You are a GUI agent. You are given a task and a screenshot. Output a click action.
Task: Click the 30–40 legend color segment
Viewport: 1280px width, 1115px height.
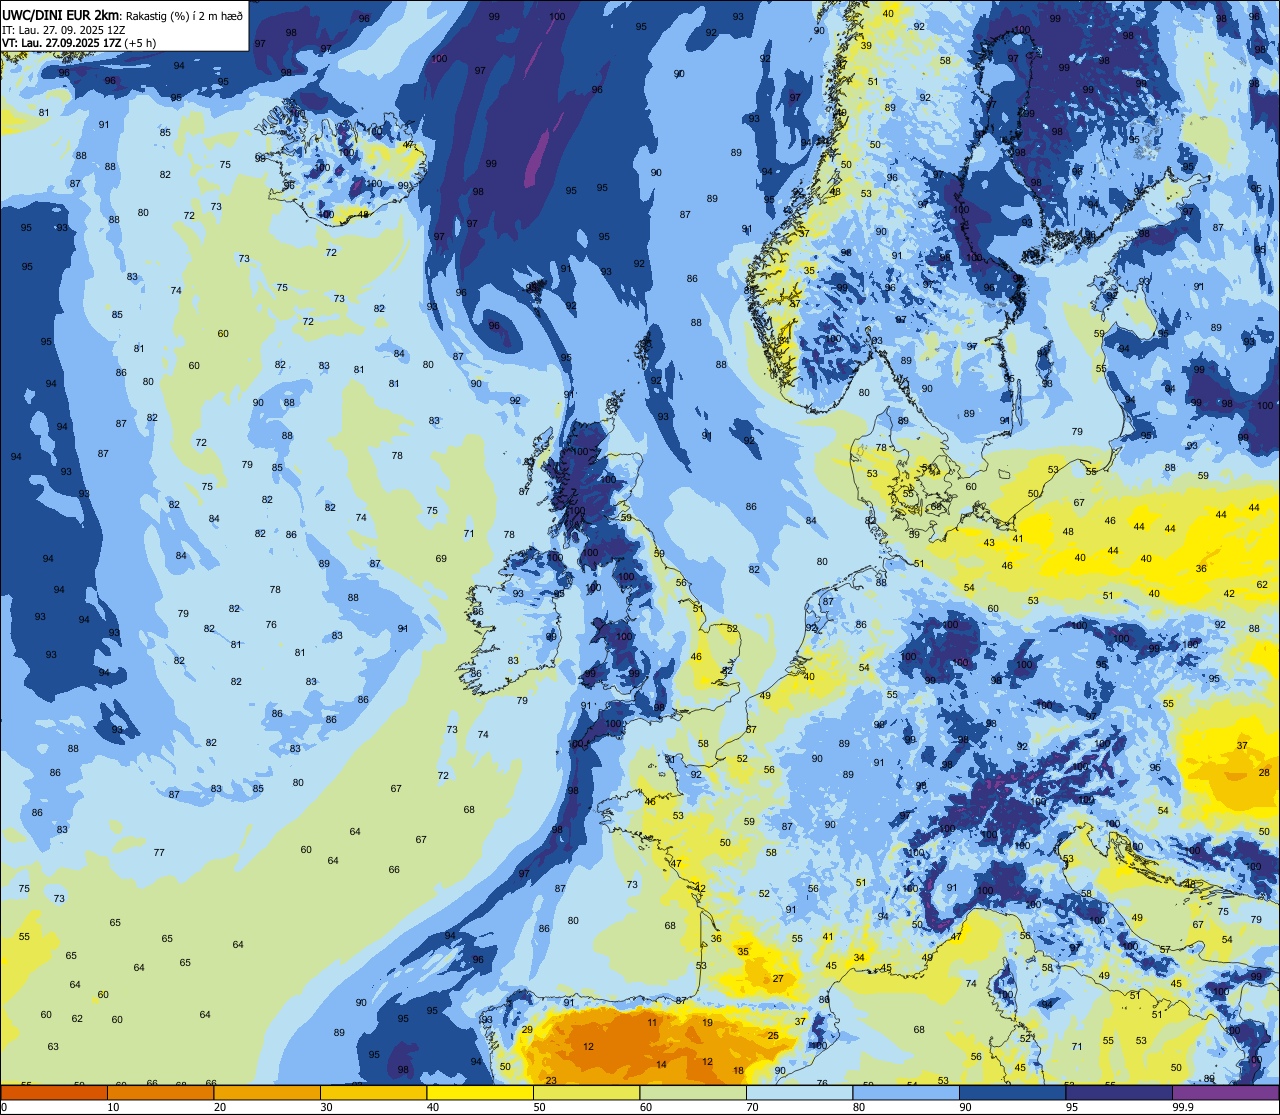373,1092
